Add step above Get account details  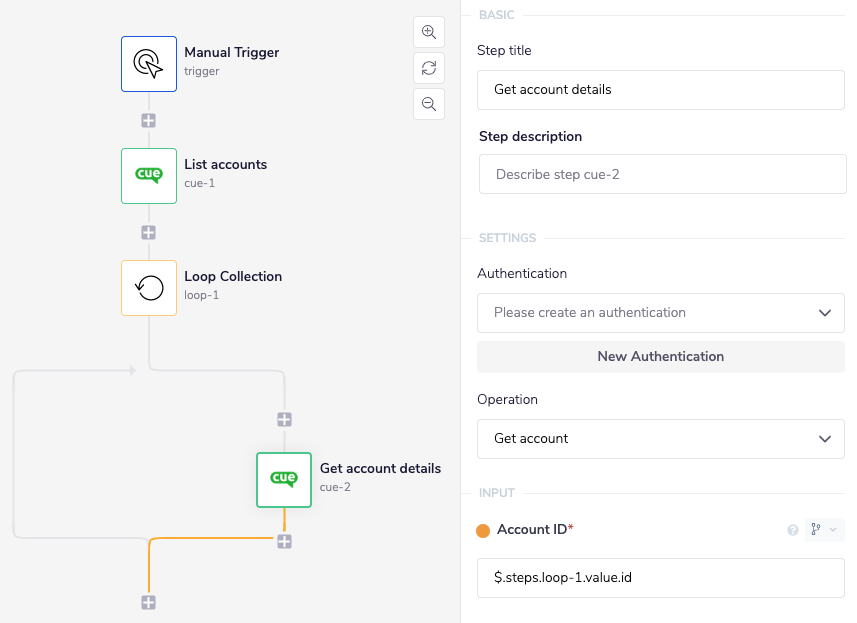coord(284,420)
